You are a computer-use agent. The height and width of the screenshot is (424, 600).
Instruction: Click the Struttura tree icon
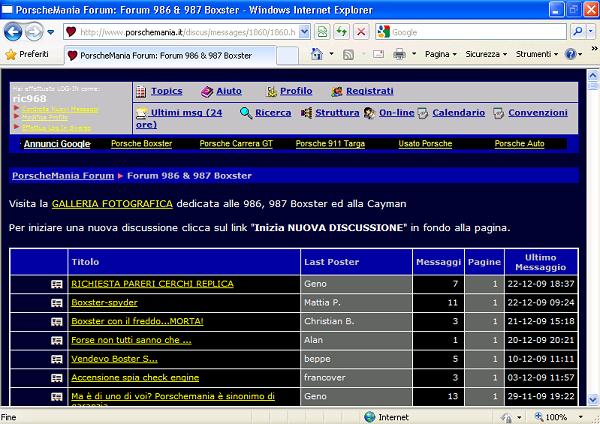point(306,113)
